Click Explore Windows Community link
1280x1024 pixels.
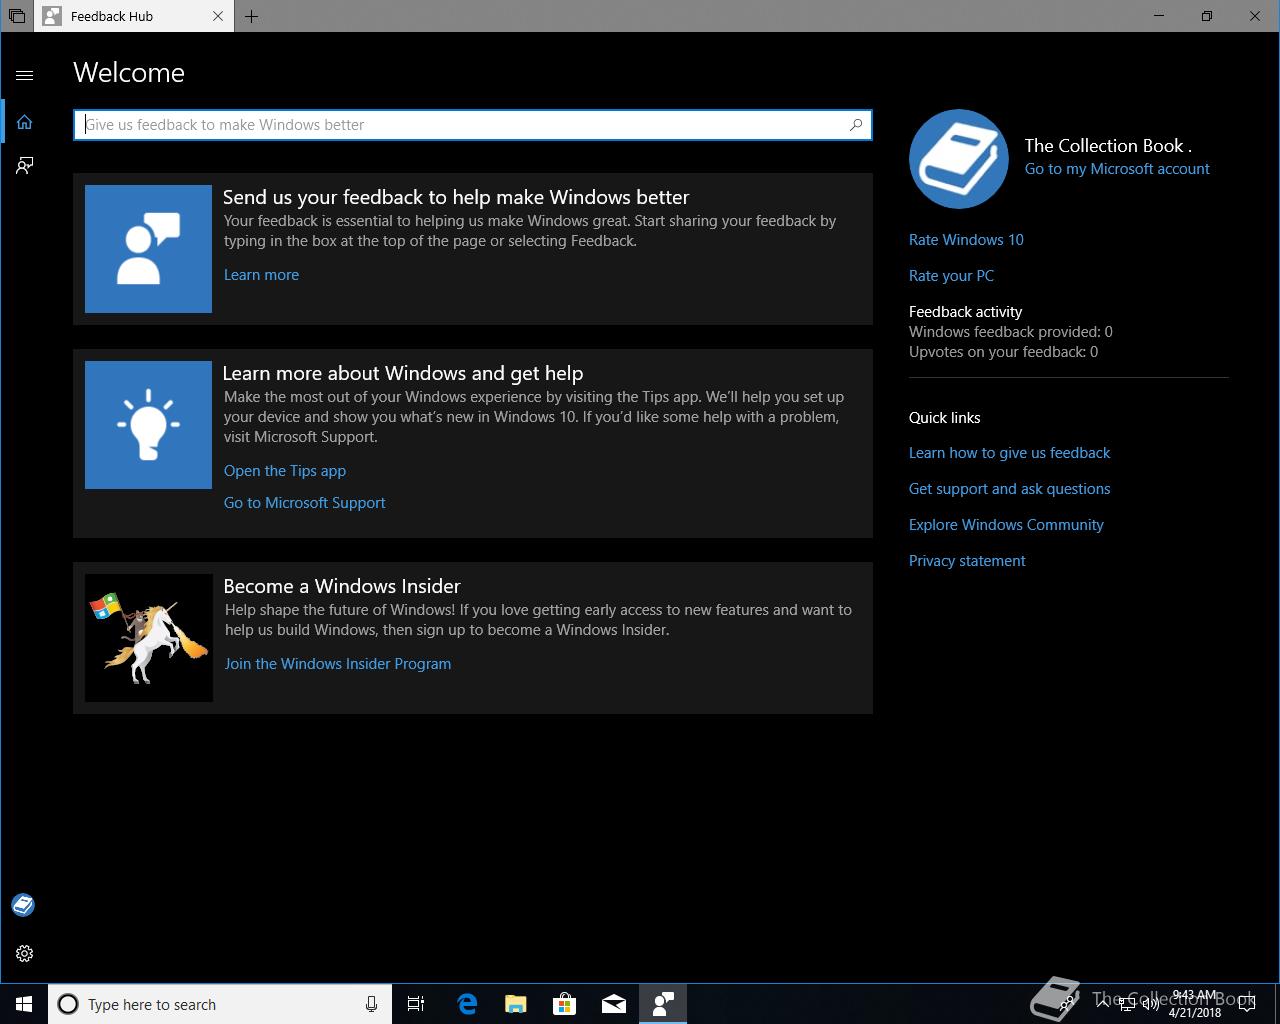click(1006, 525)
